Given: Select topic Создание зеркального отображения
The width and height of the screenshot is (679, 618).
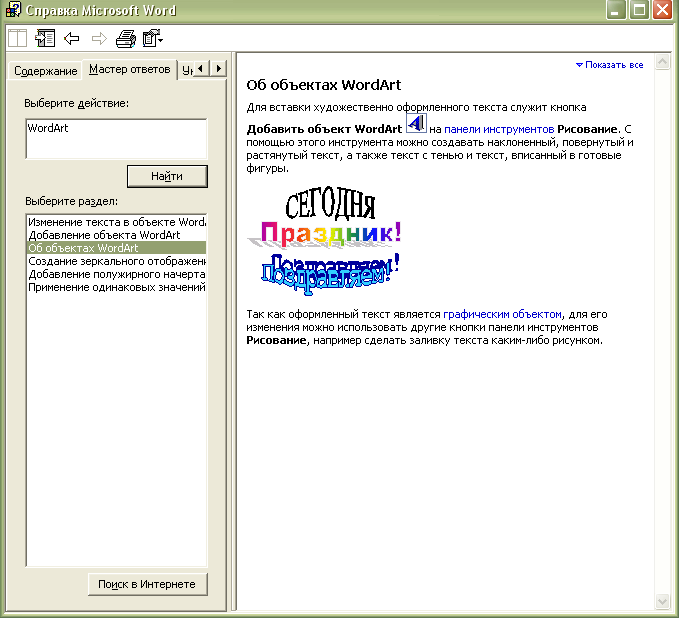Looking at the screenshot, I should 116,261.
